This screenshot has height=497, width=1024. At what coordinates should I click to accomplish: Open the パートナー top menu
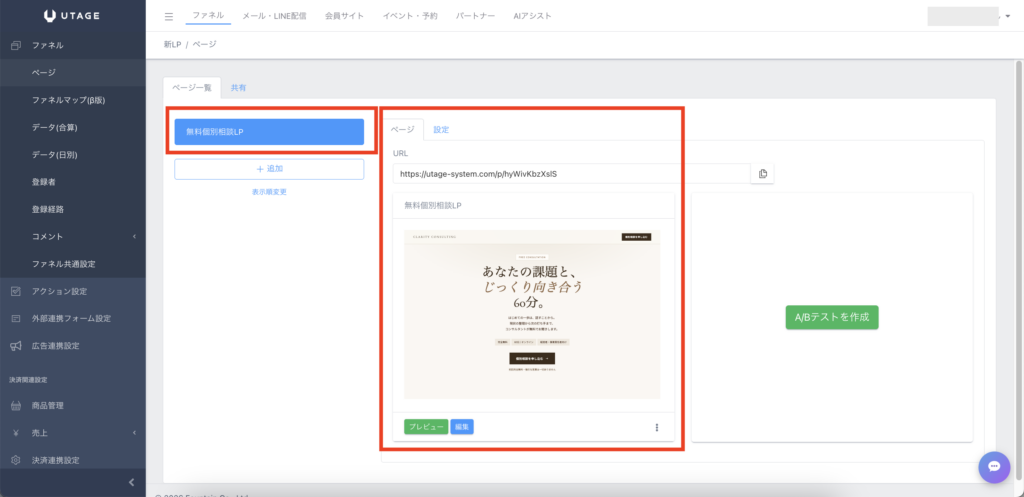(475, 16)
